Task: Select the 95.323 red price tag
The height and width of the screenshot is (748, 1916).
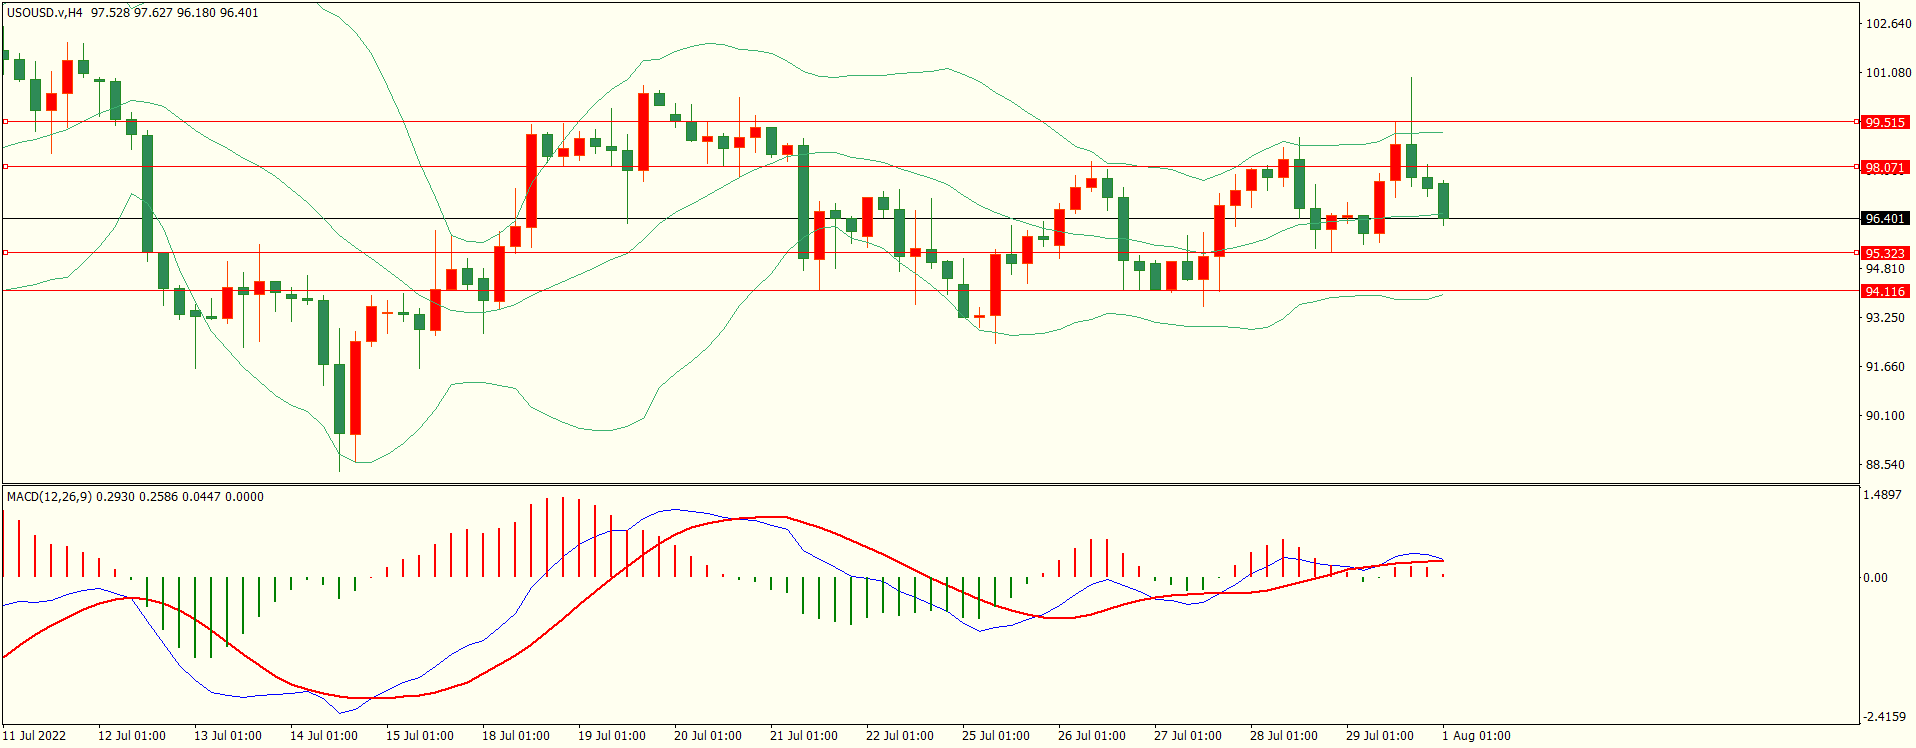Action: [1884, 253]
